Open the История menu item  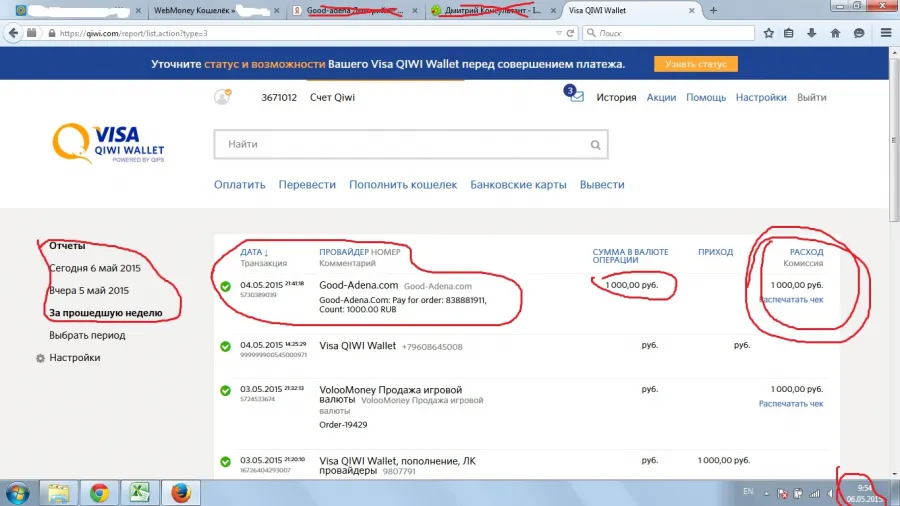point(616,98)
